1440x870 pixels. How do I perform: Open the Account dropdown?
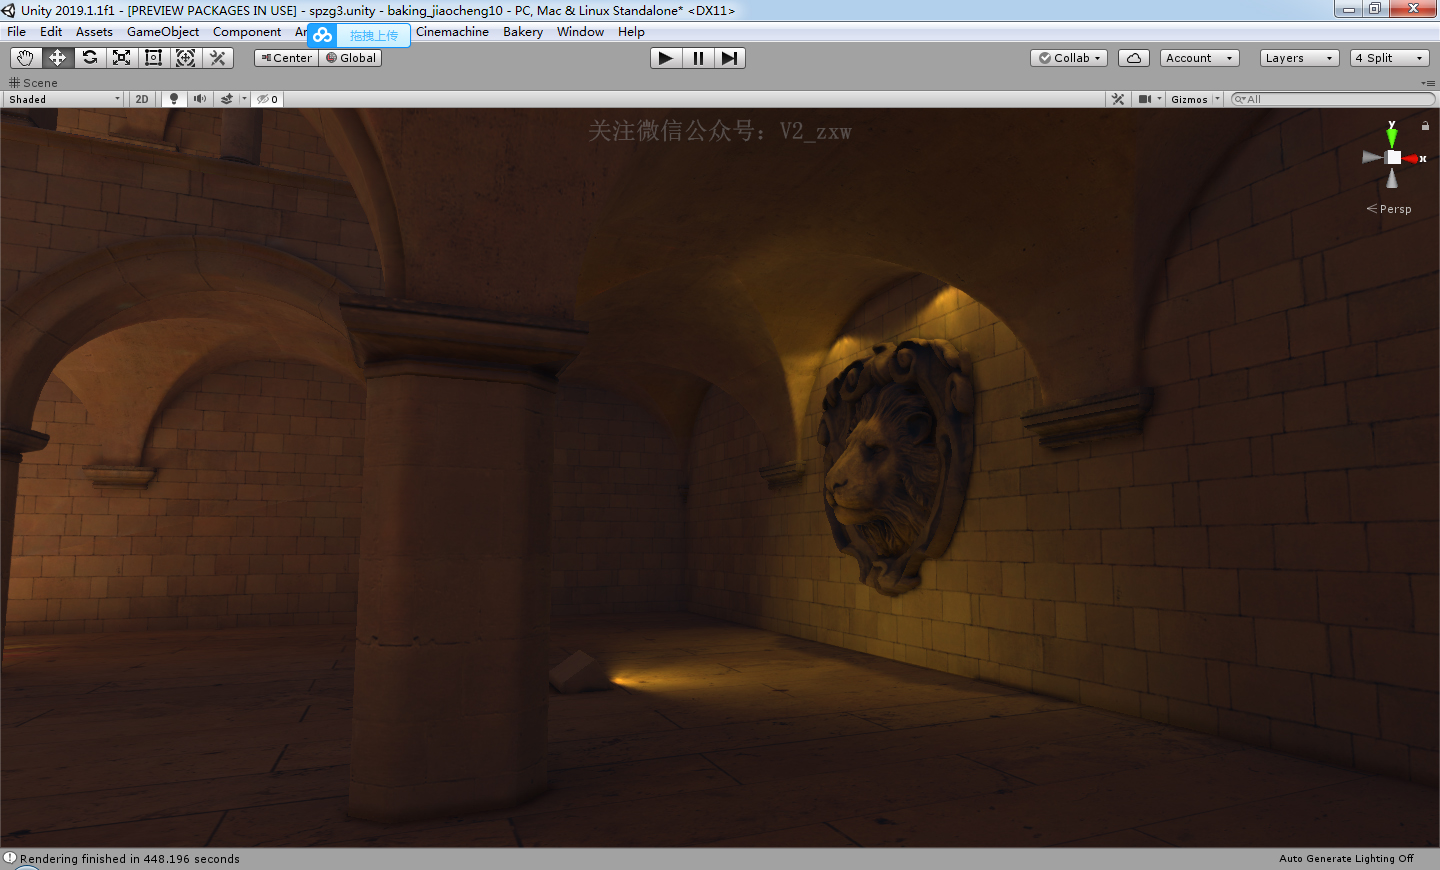(x=1200, y=58)
